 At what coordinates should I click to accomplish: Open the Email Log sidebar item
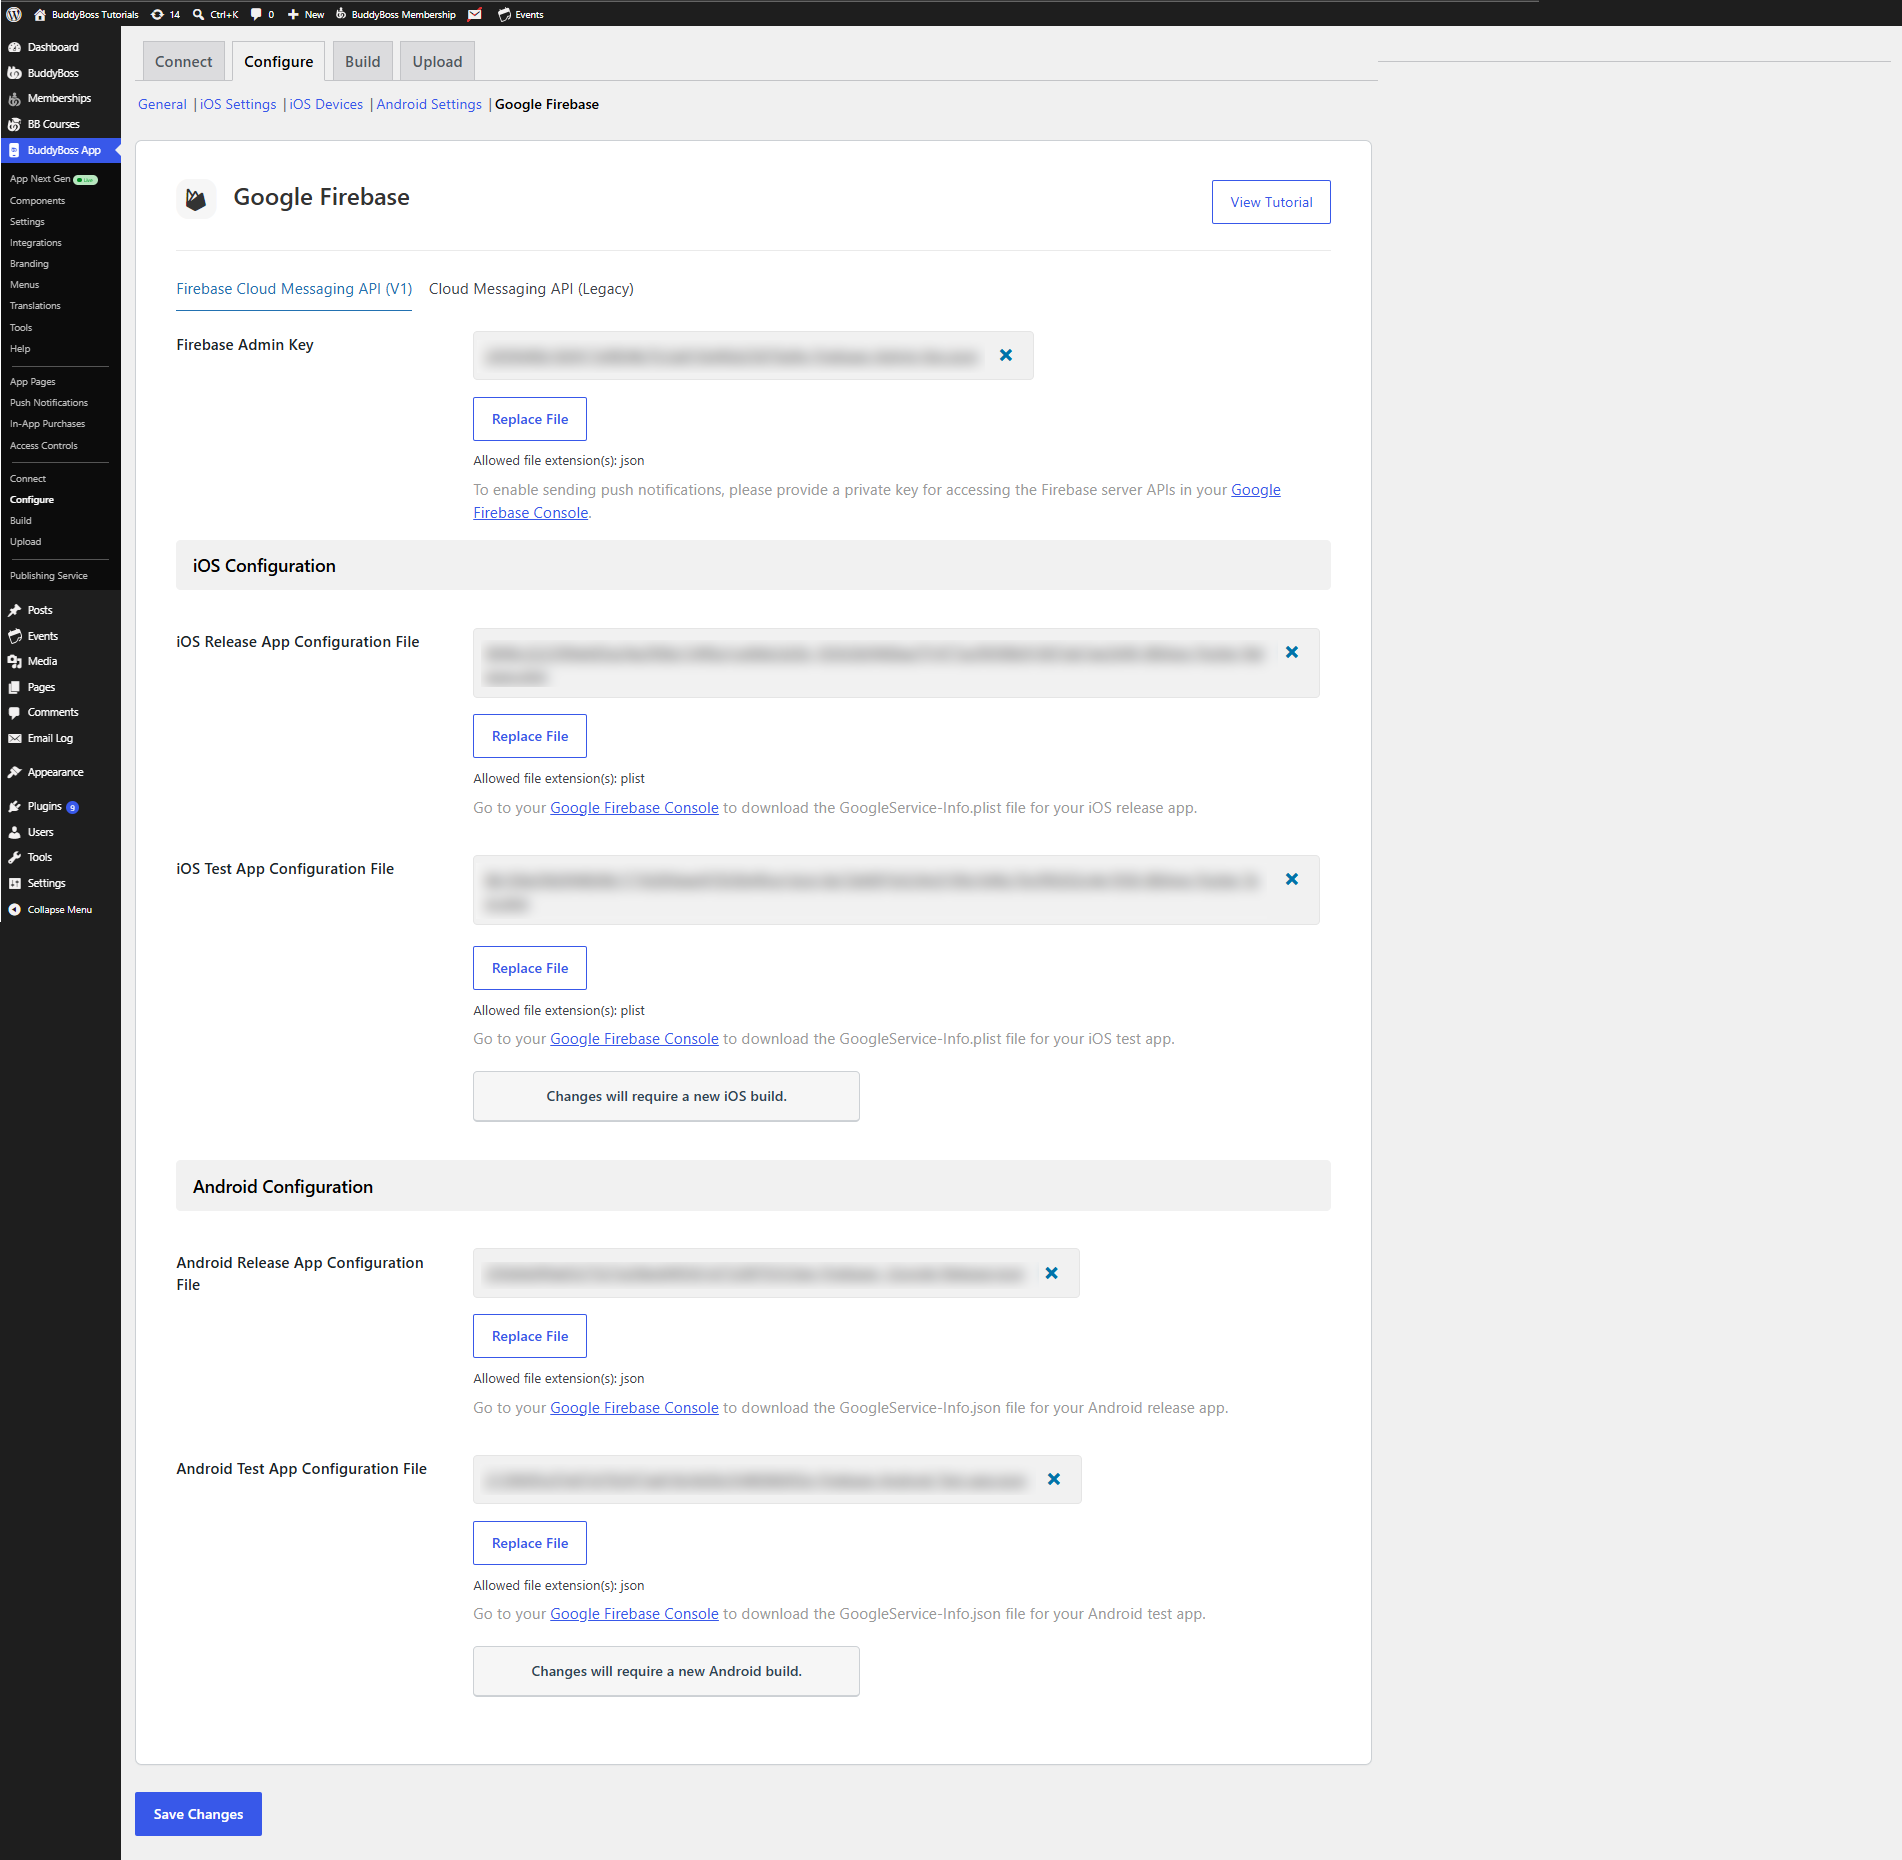(x=50, y=738)
